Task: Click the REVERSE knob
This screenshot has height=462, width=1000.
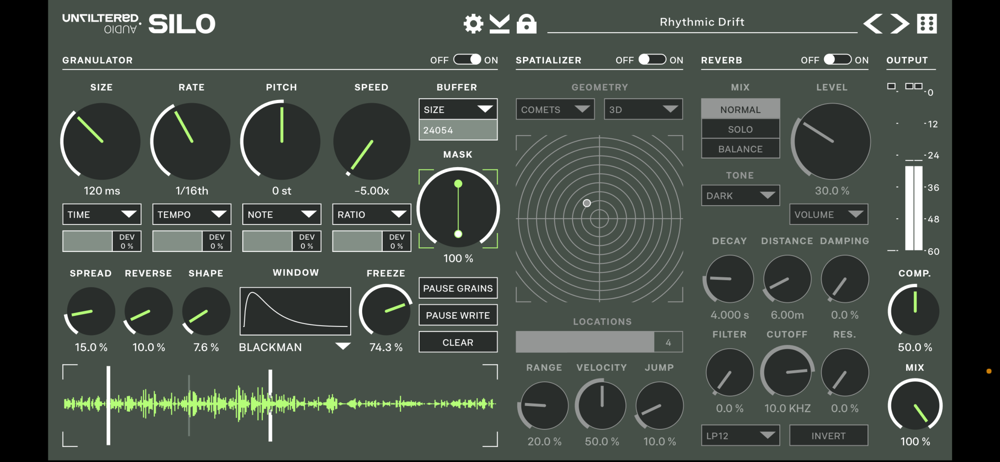Action: click(148, 311)
